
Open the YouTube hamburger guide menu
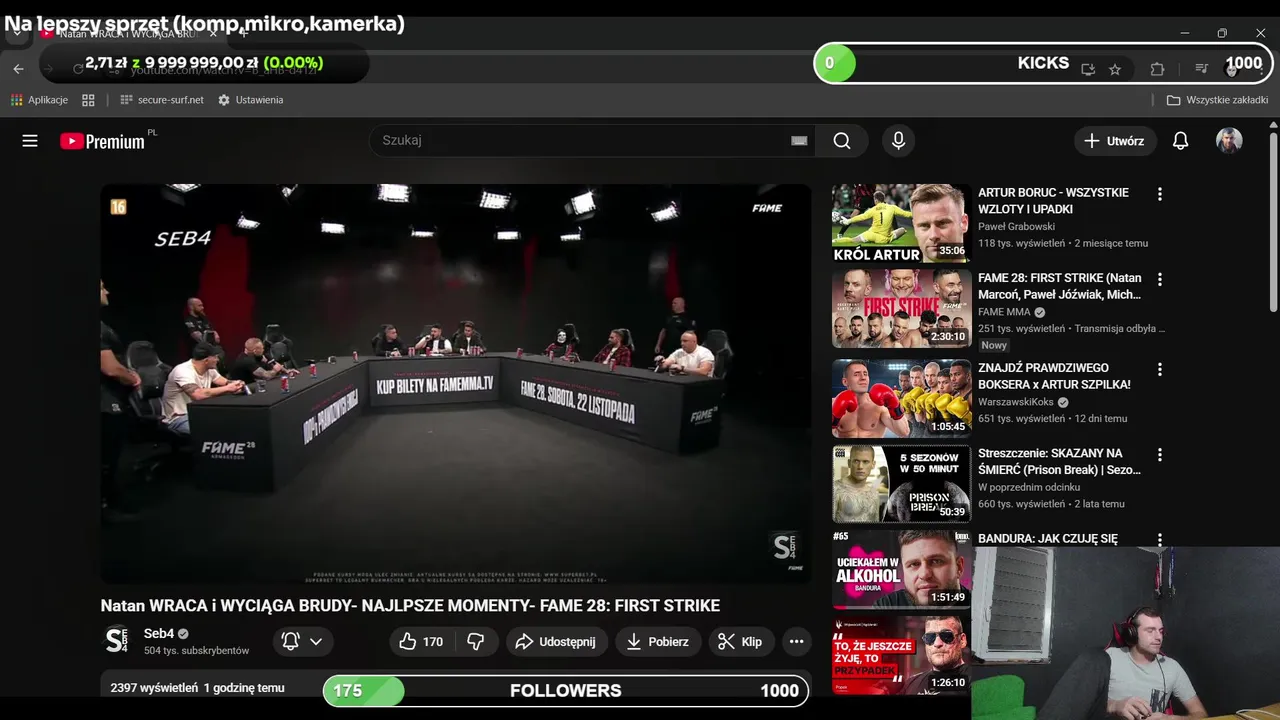(x=30, y=141)
